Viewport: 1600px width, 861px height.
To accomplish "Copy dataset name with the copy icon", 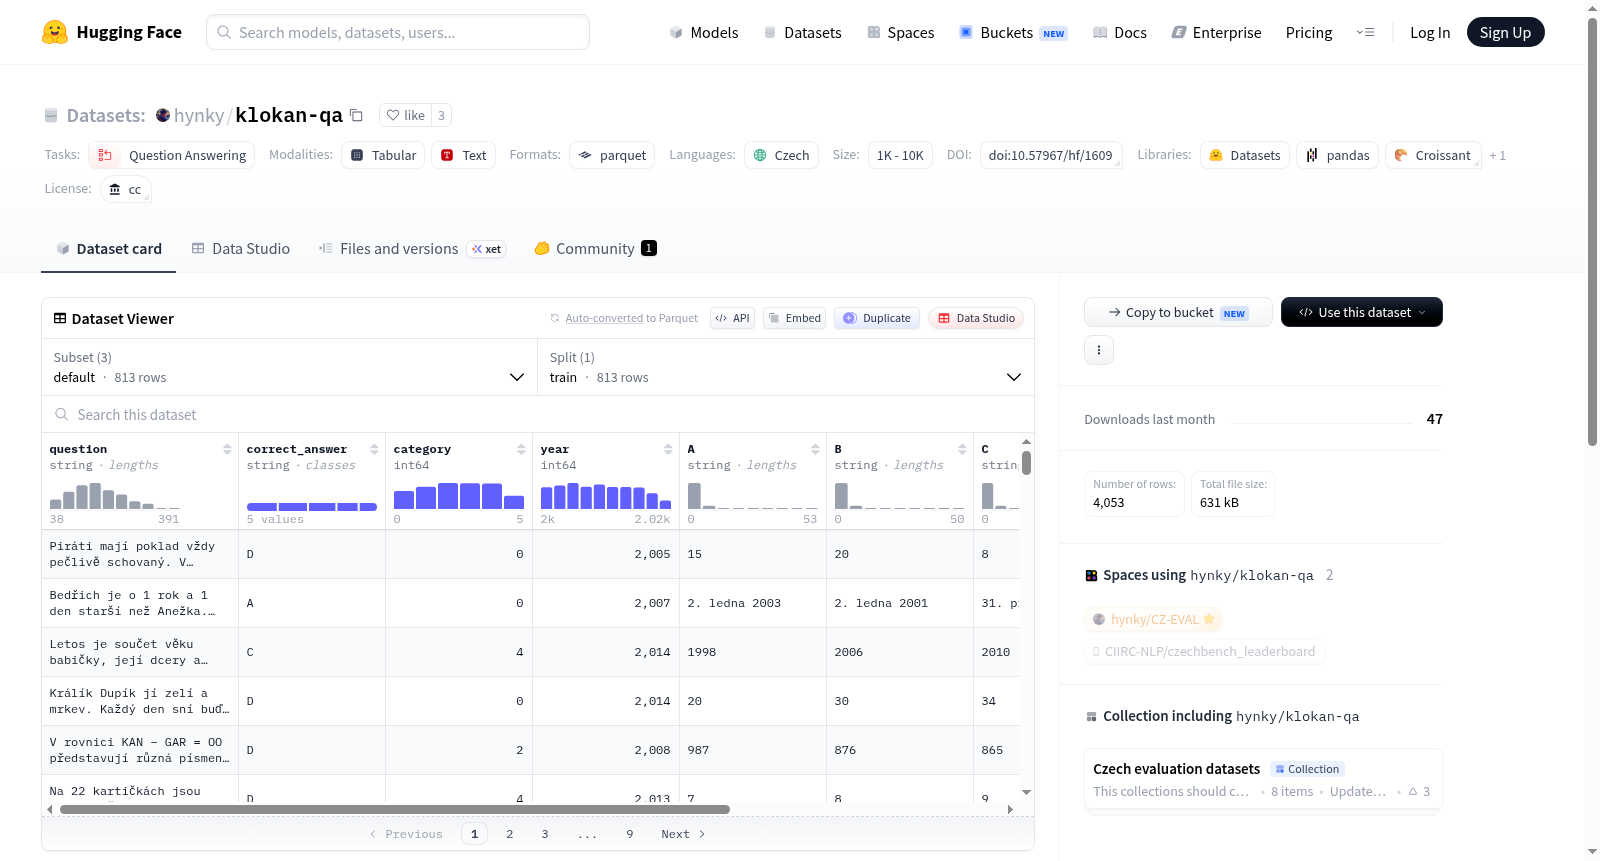I will [x=356, y=115].
